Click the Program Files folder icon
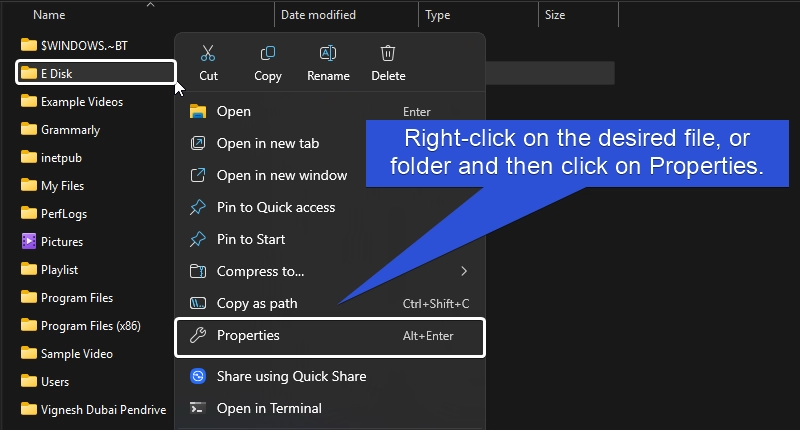 pyautogui.click(x=29, y=297)
